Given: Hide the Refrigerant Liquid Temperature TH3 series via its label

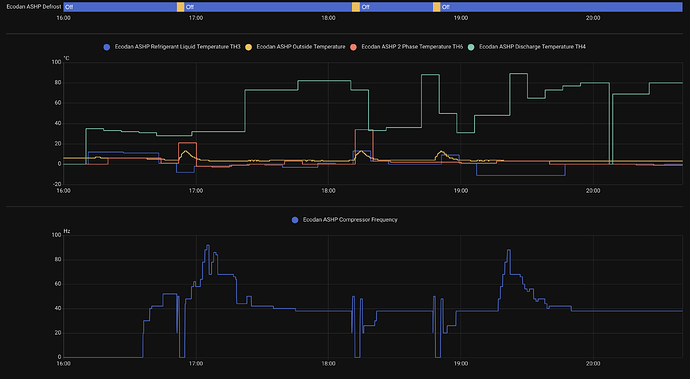Looking at the screenshot, I should tap(177, 47).
